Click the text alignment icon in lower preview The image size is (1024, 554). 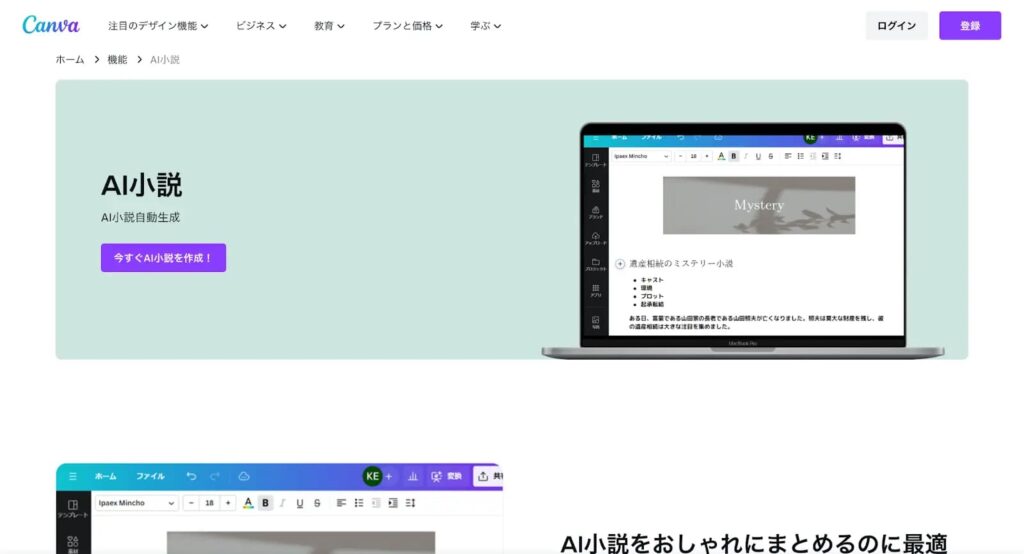[341, 503]
